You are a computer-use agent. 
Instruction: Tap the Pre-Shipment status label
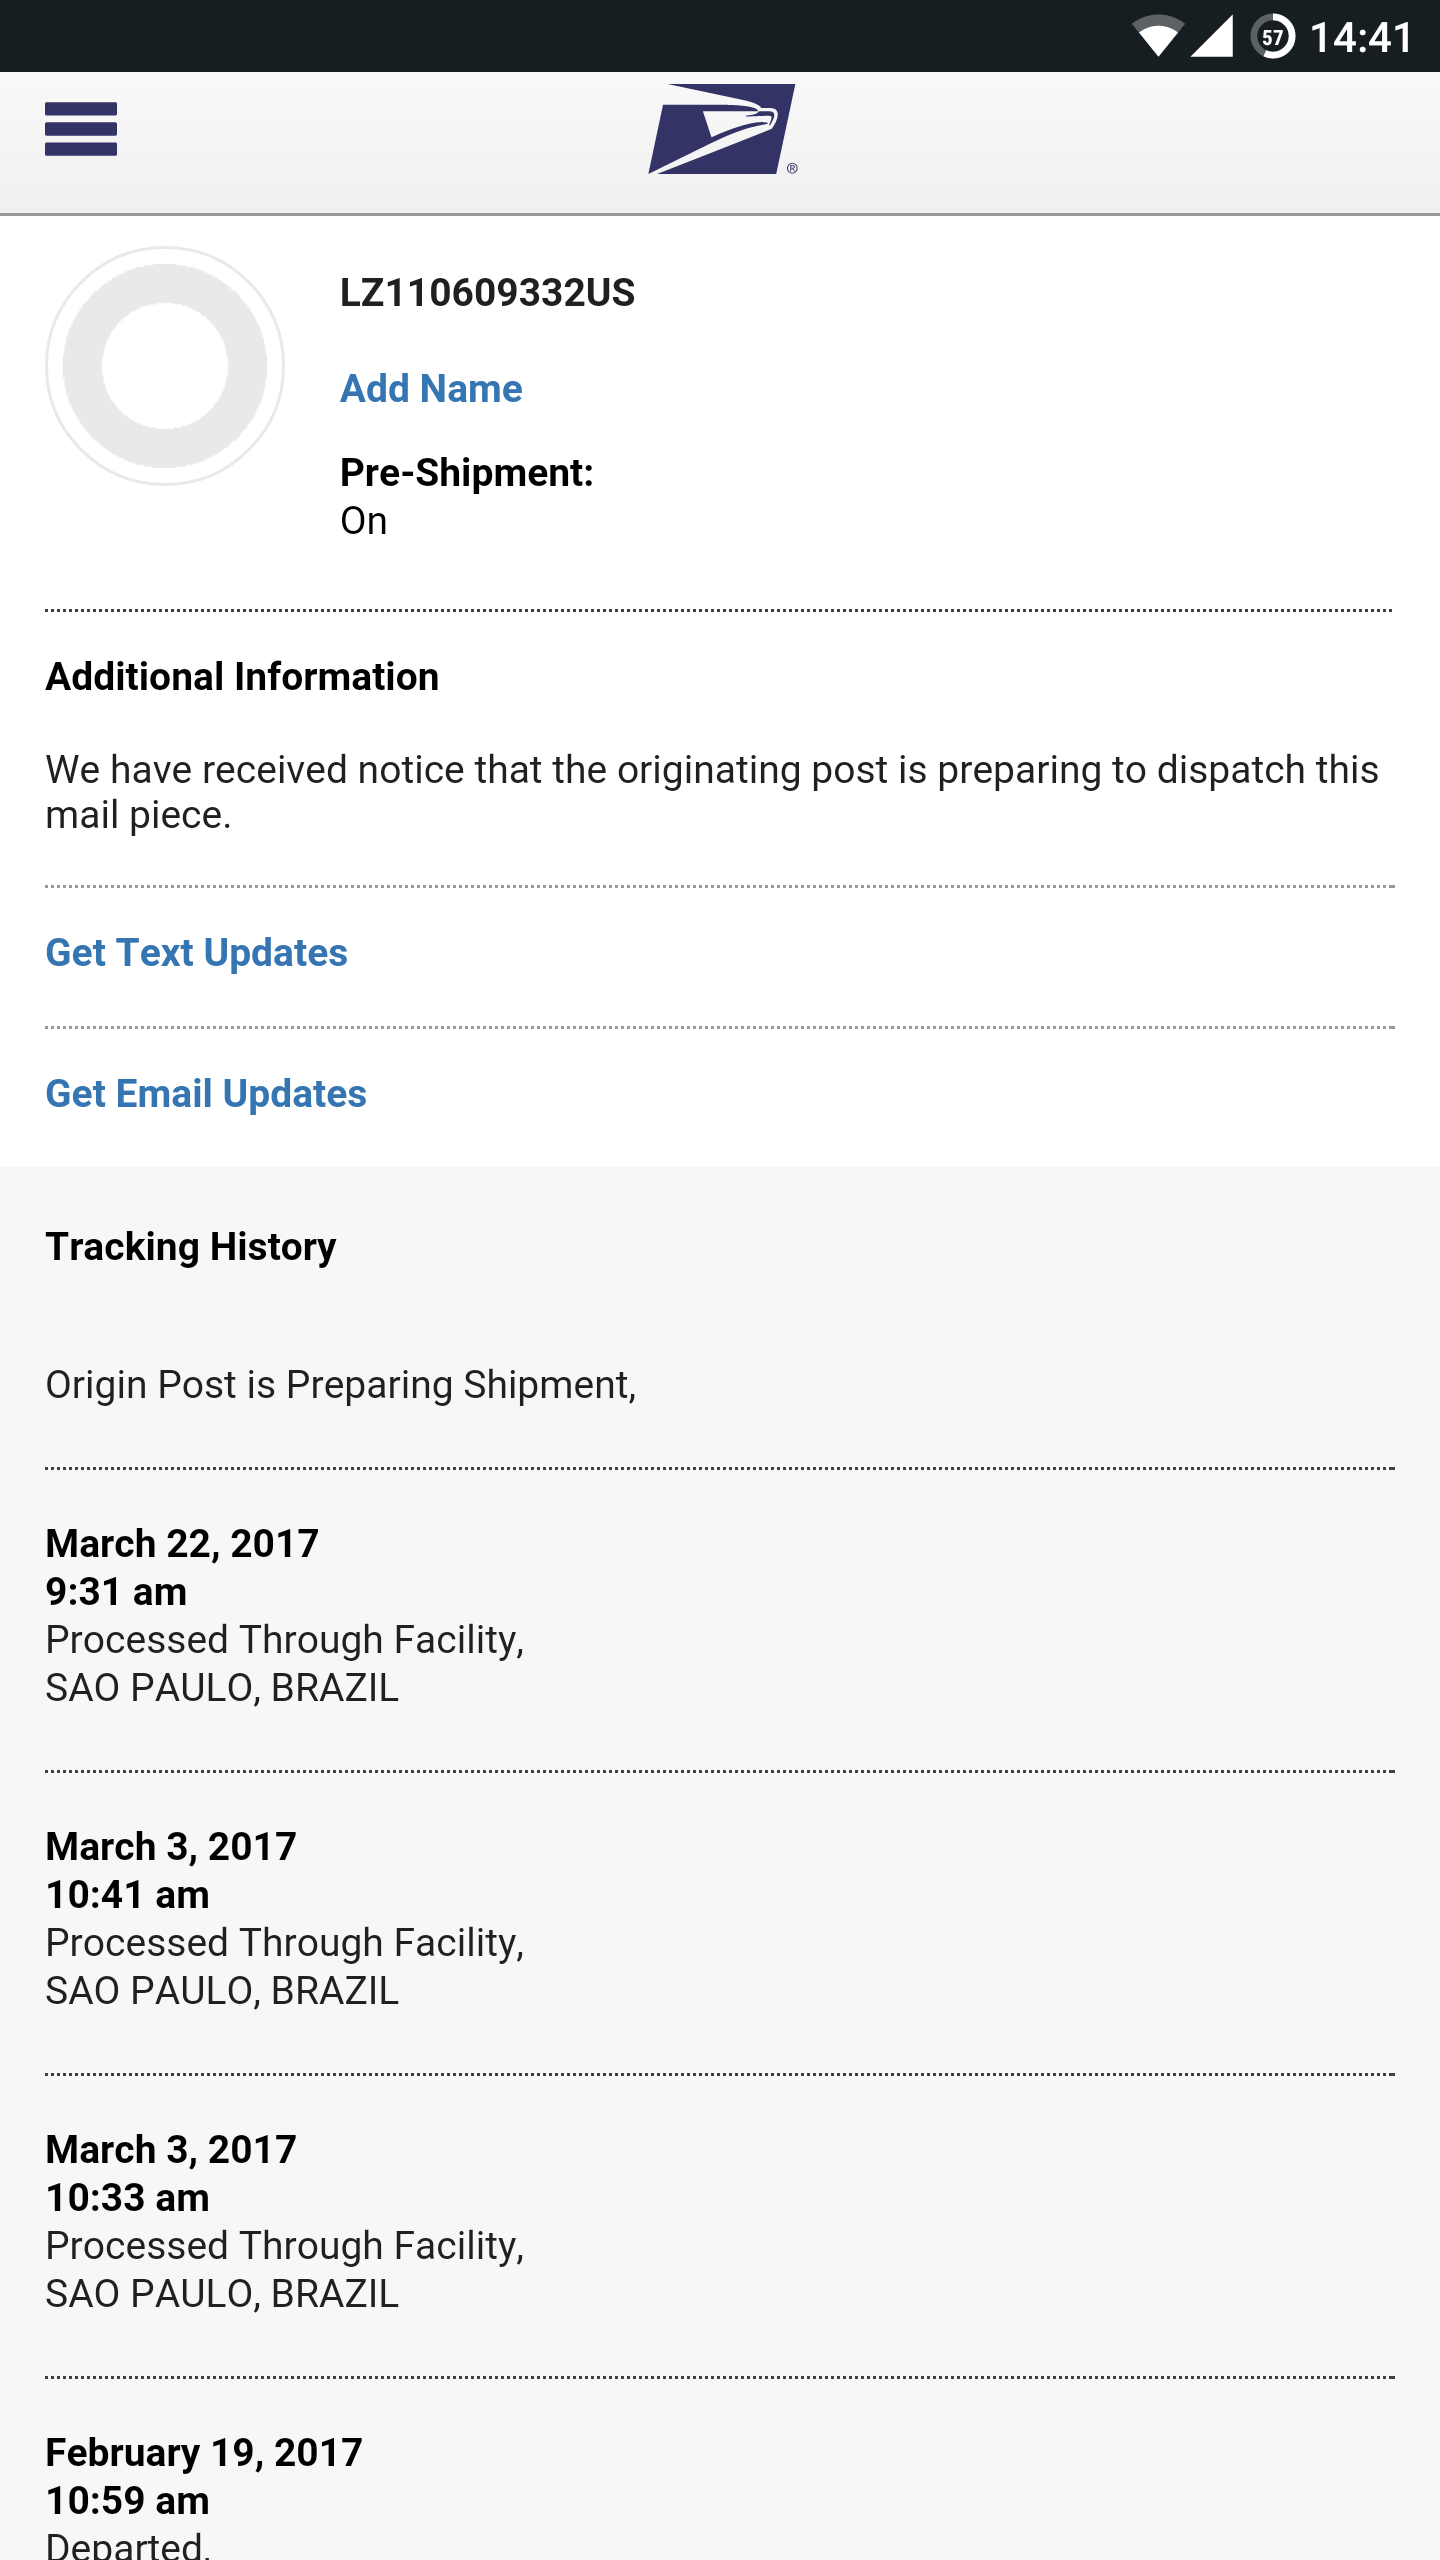[467, 473]
